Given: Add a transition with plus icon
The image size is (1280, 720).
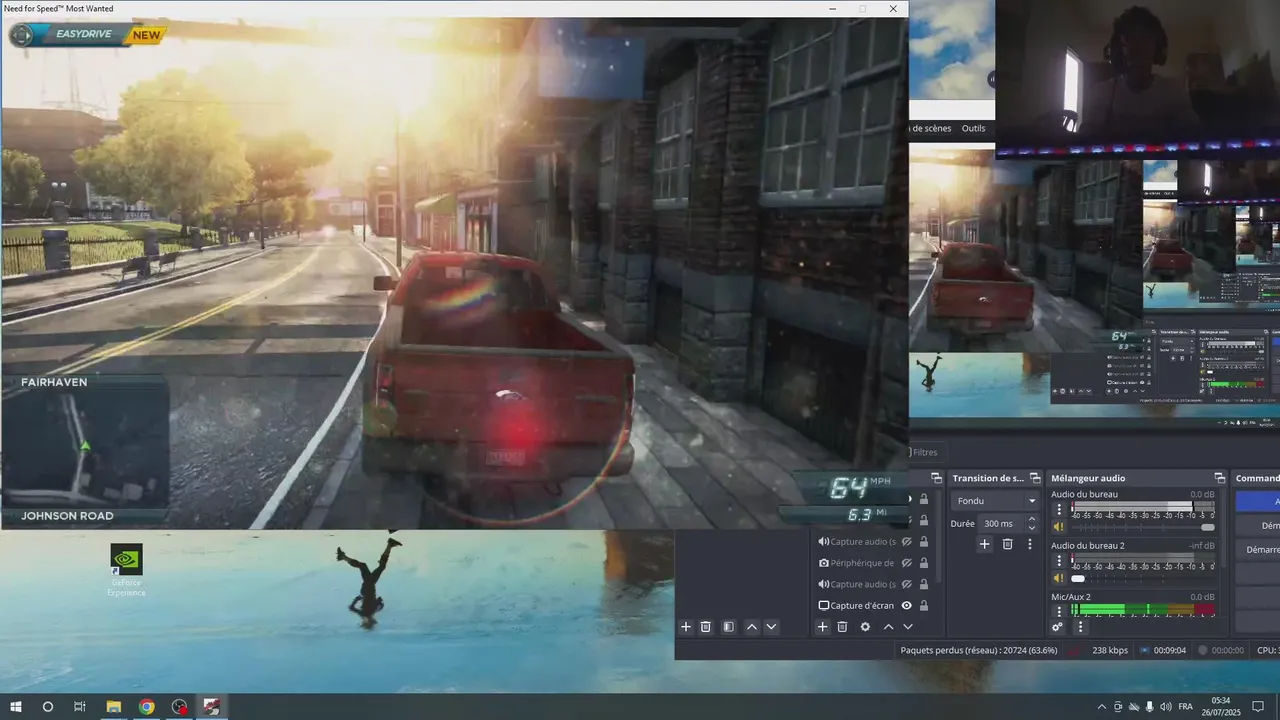Looking at the screenshot, I should [x=984, y=544].
